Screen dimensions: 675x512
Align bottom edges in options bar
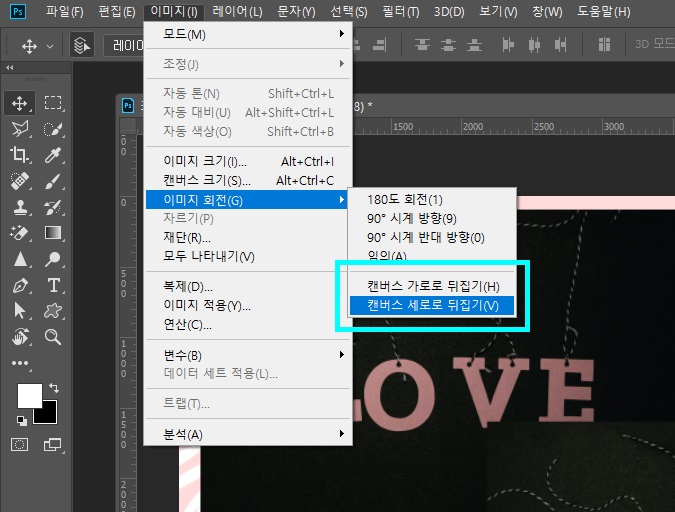[x=474, y=45]
